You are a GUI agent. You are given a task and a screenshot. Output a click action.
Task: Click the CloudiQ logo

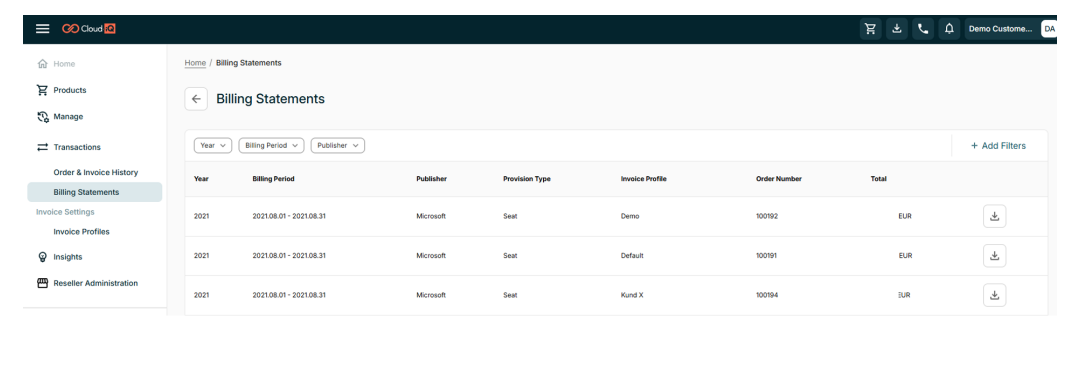(89, 29)
